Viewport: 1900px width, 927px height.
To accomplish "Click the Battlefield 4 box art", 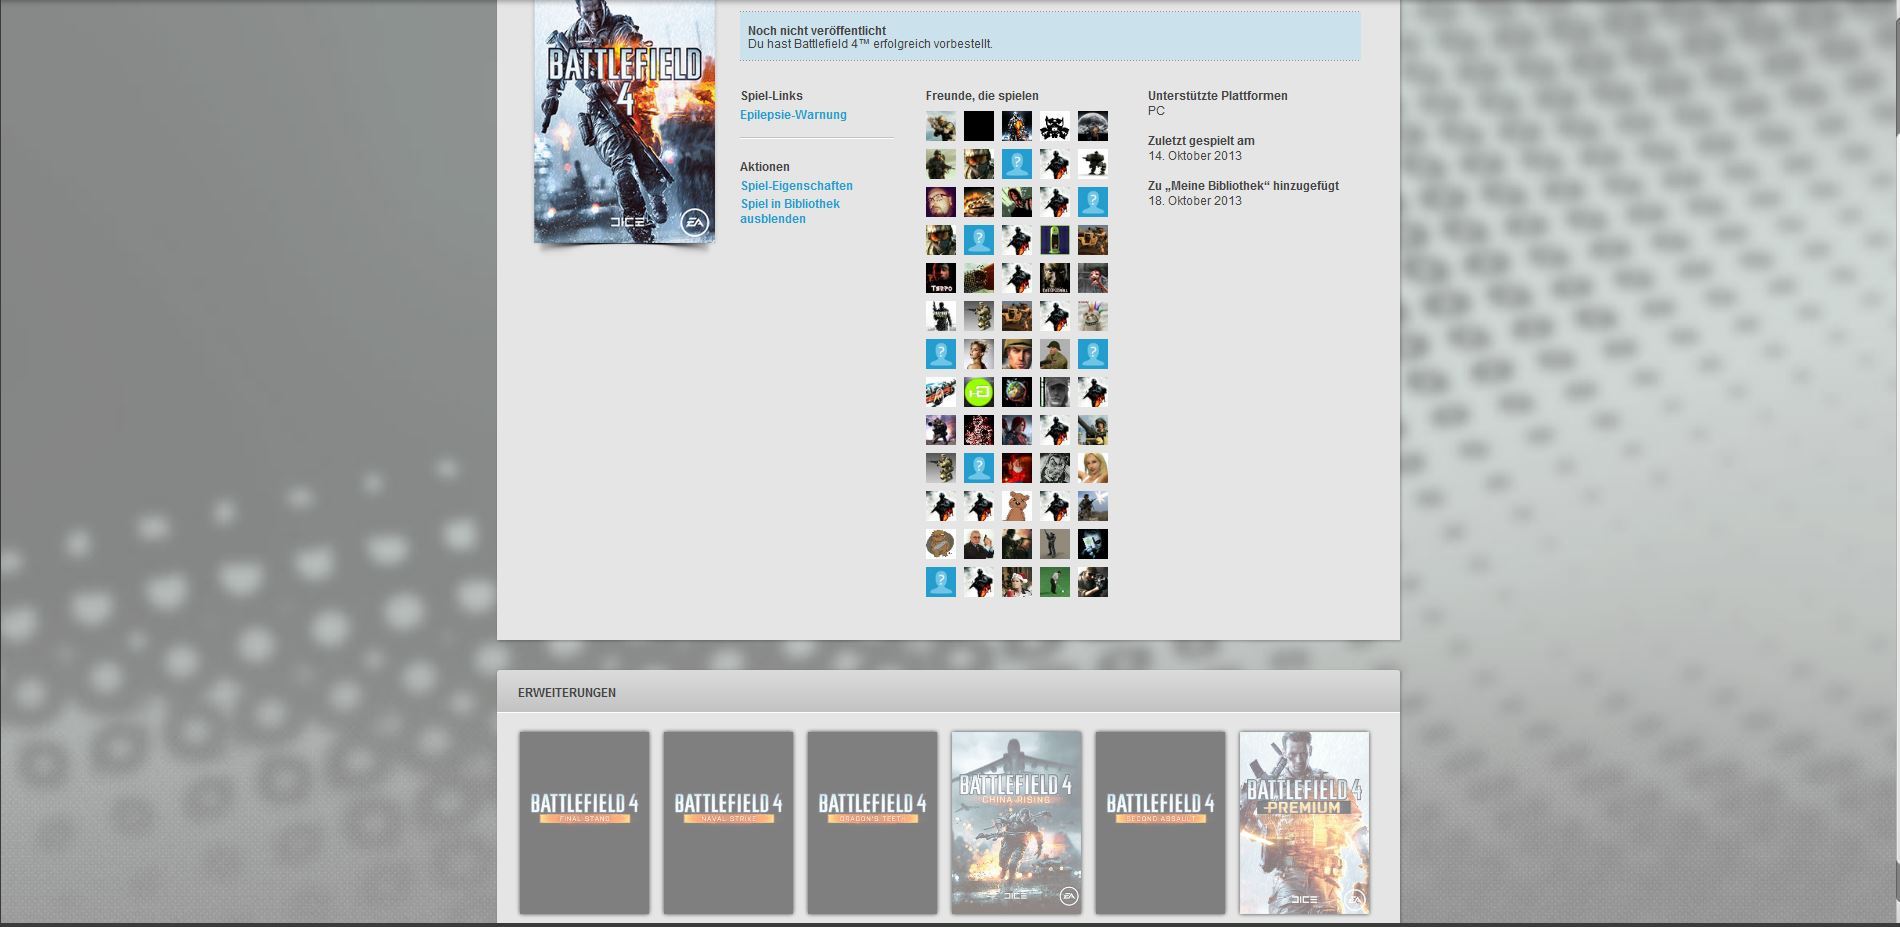I will 625,122.
